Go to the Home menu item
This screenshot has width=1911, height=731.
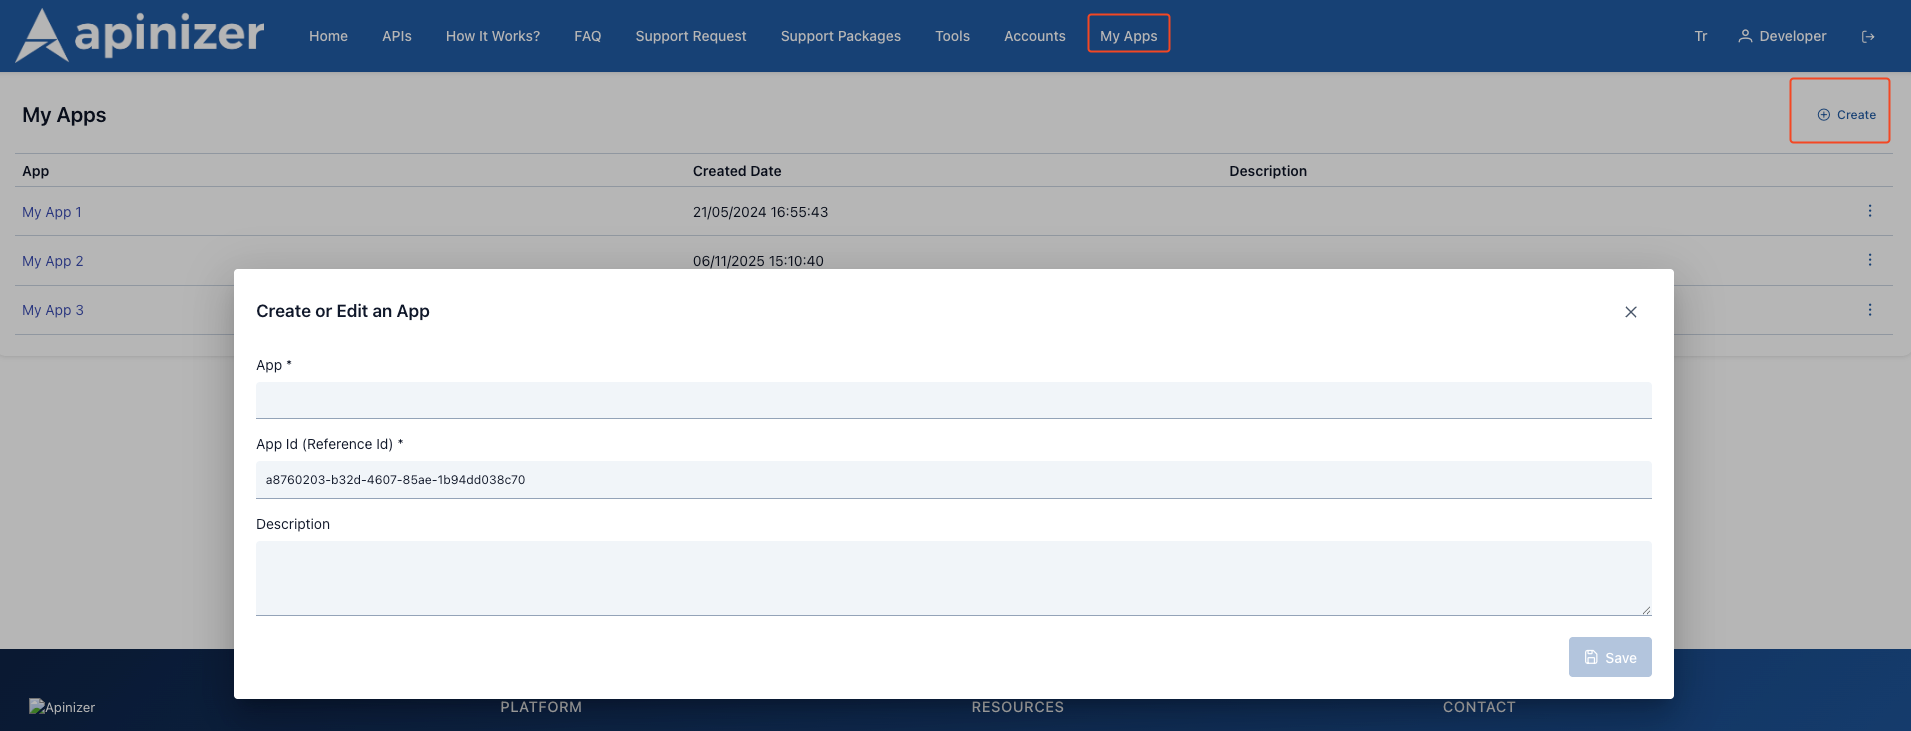click(328, 36)
